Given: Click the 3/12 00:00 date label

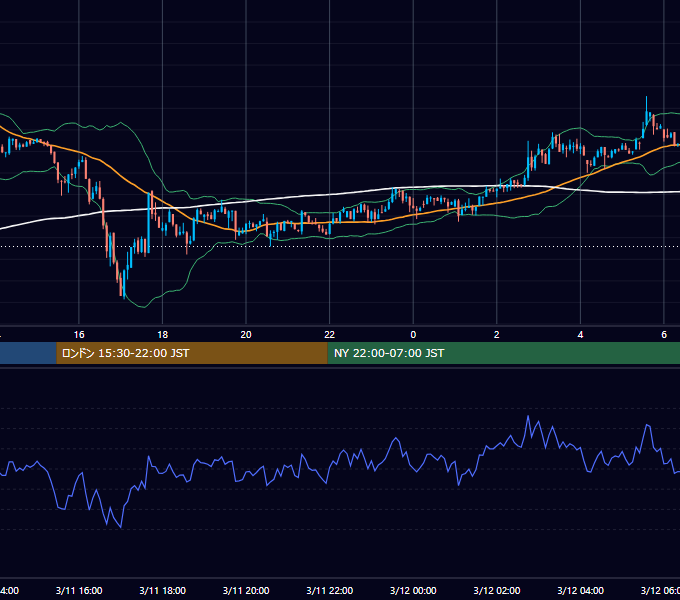Looking at the screenshot, I should click(x=413, y=590).
